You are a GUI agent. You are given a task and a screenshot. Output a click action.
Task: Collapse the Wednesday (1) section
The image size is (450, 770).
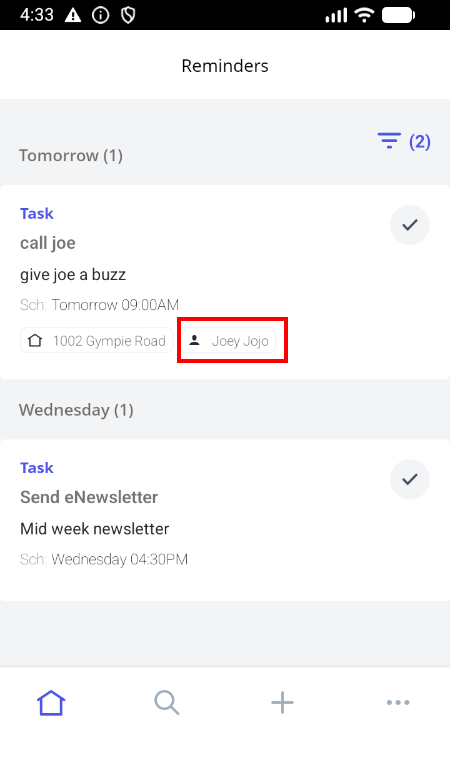76,410
